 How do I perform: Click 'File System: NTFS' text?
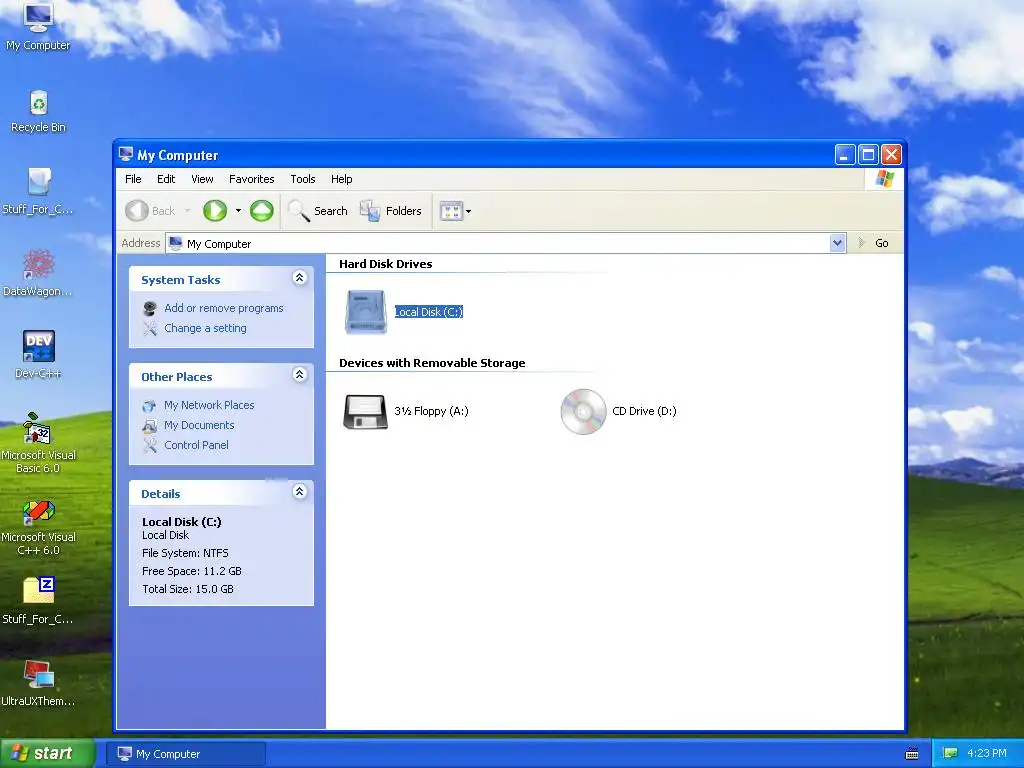185,553
